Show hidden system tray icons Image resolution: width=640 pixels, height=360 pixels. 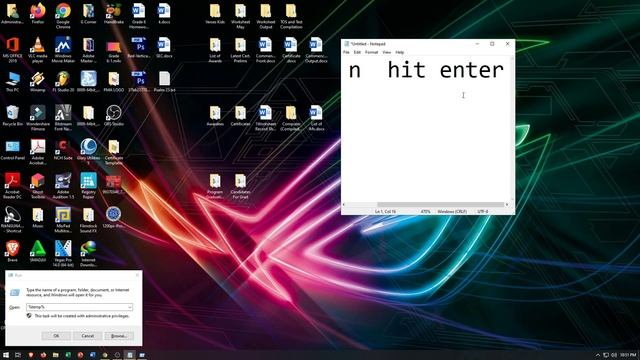[x=598, y=355]
